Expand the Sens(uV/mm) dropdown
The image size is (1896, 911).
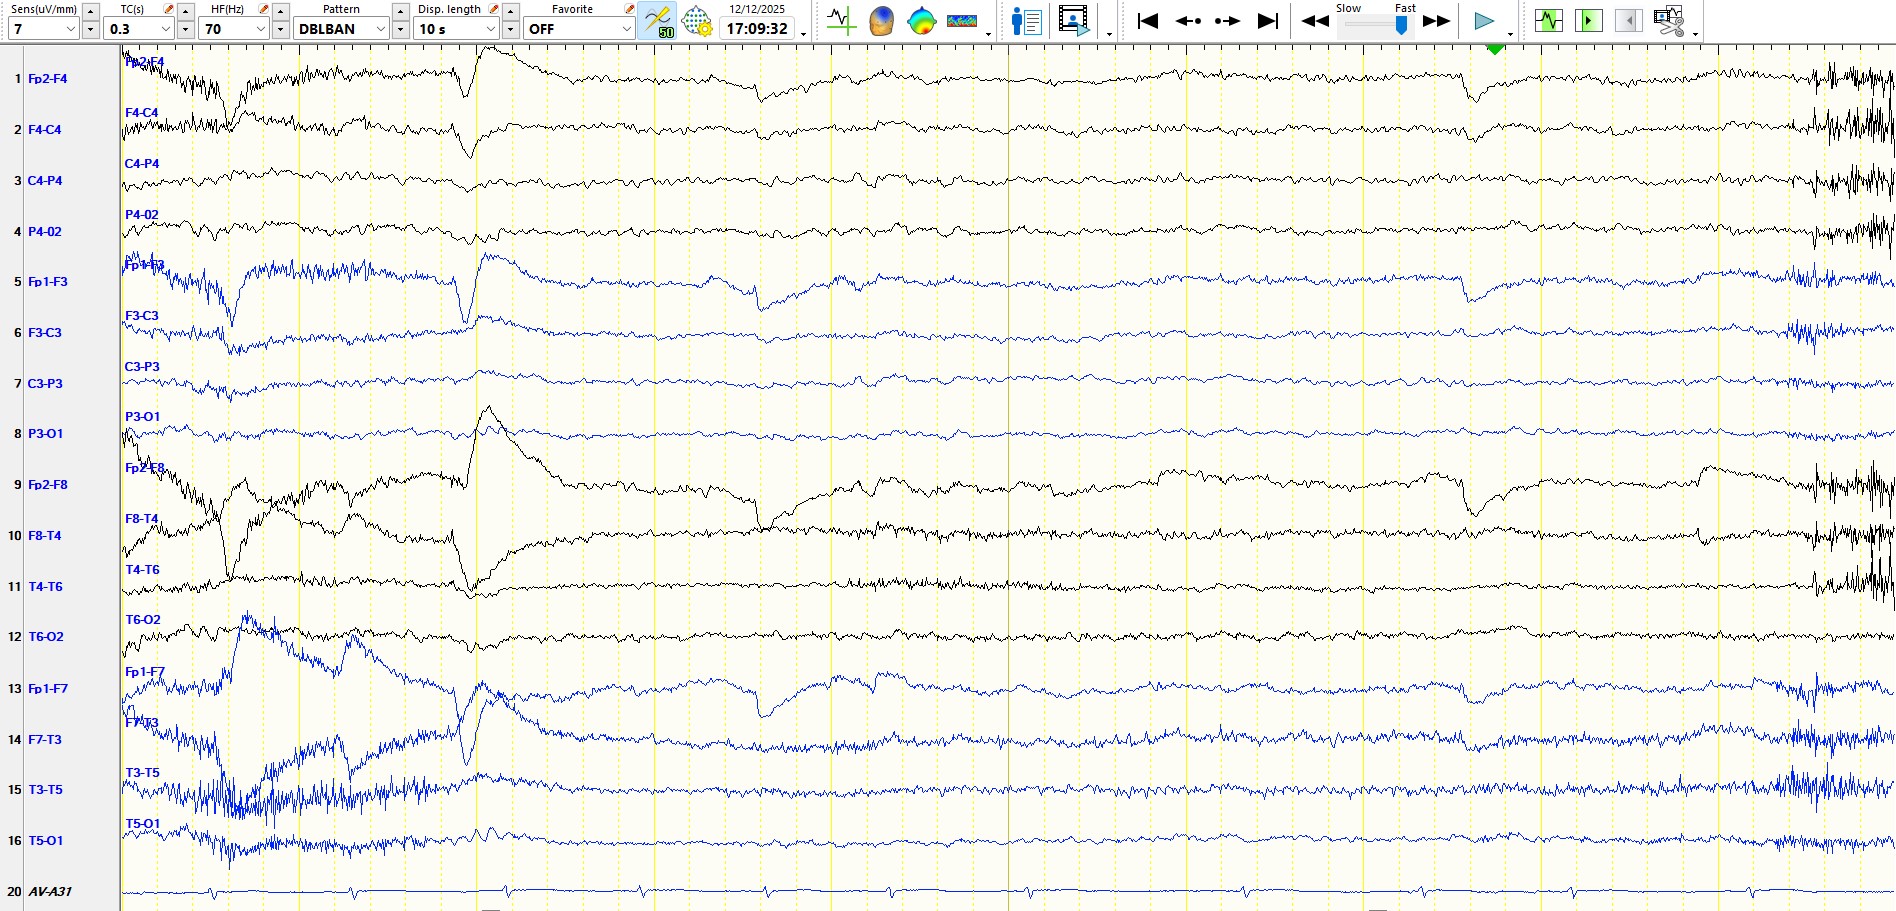click(70, 29)
